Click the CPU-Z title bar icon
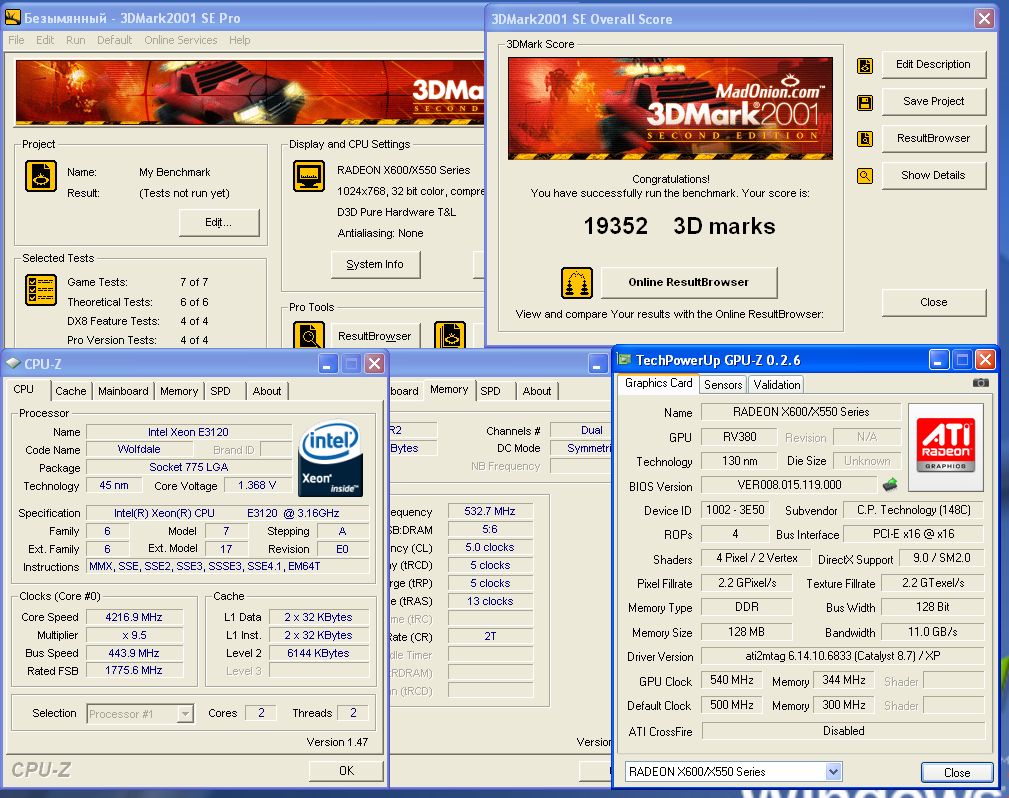 click(x=13, y=364)
